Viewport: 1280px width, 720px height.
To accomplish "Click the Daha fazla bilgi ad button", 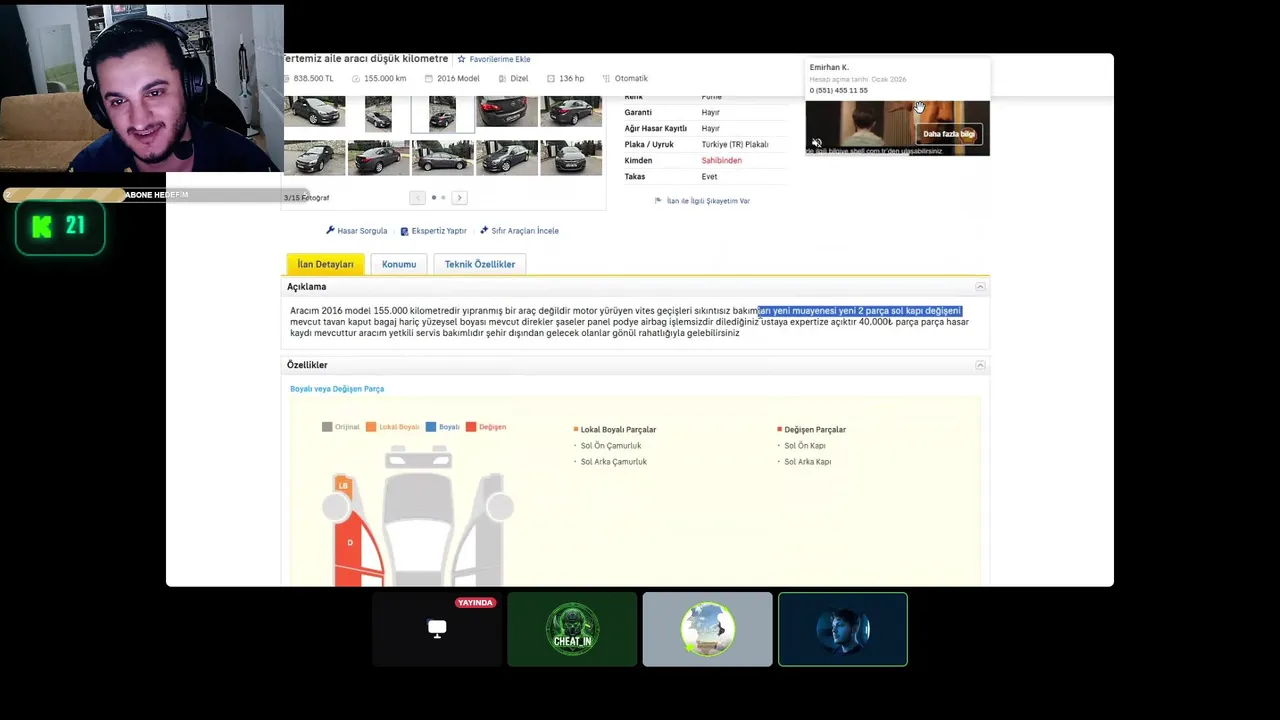I will coord(949,134).
